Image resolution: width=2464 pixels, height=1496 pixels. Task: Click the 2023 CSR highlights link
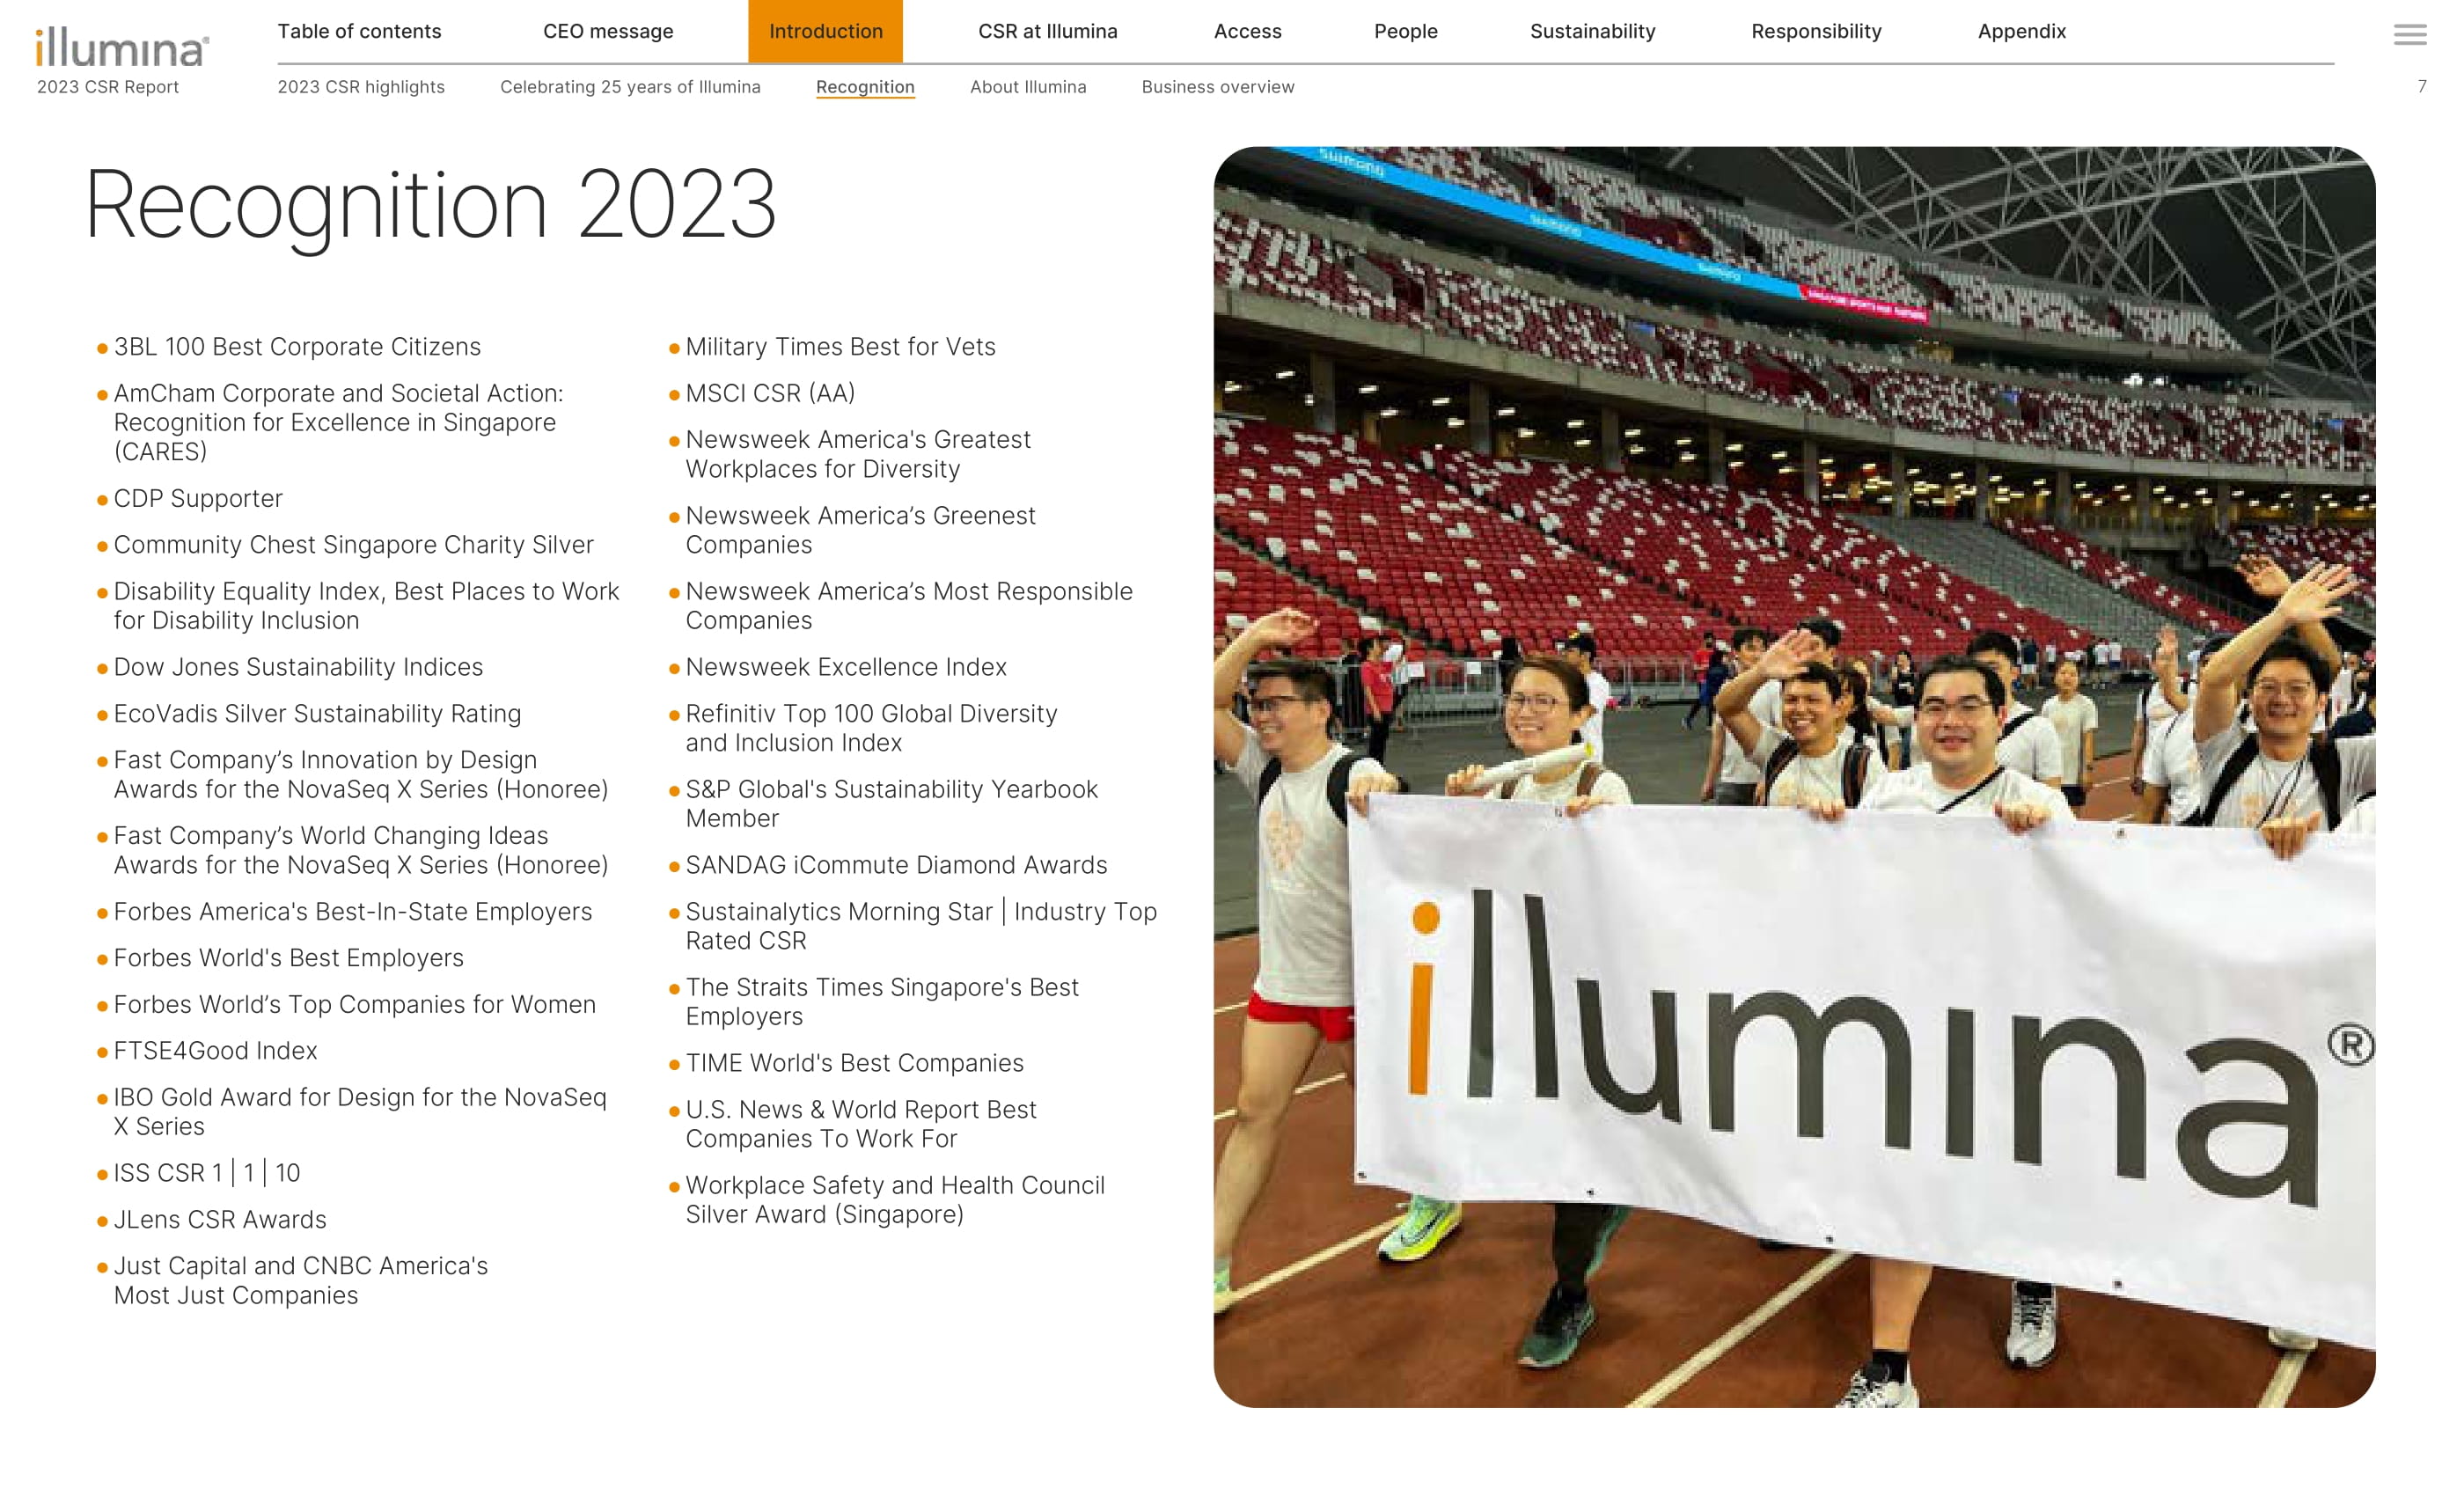(x=361, y=87)
